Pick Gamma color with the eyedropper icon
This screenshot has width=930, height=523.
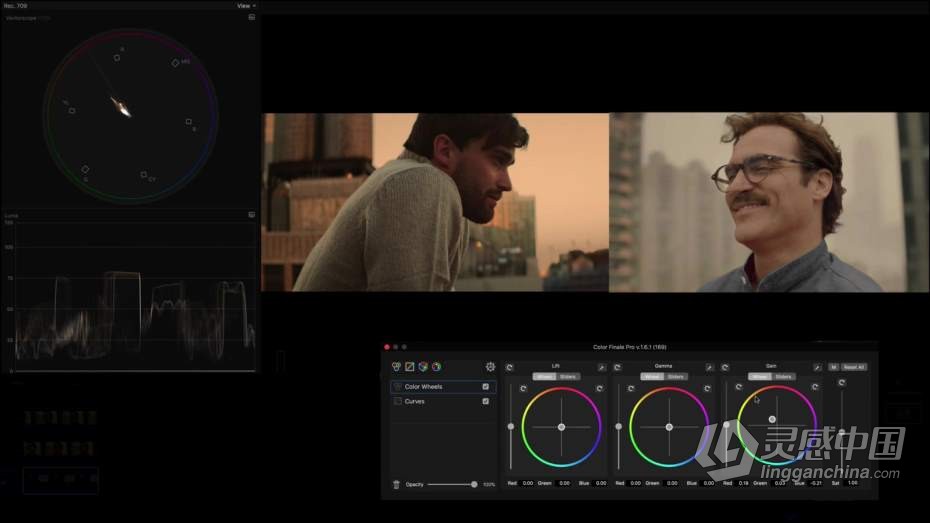(x=709, y=368)
